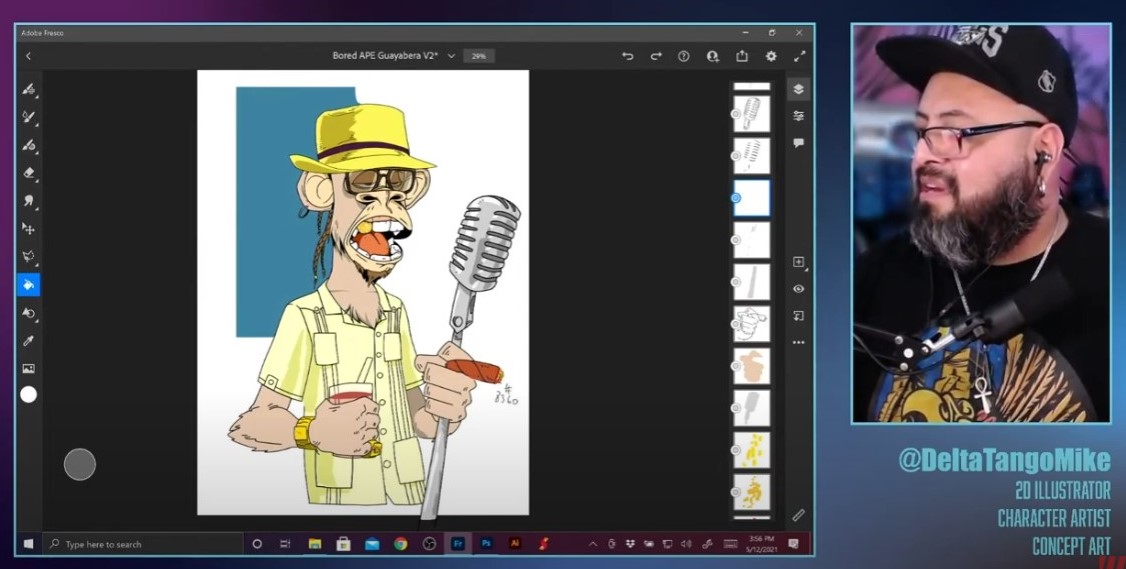Toggle the Layers panel icon
Viewport: 1126px width, 569px height.
(x=799, y=89)
